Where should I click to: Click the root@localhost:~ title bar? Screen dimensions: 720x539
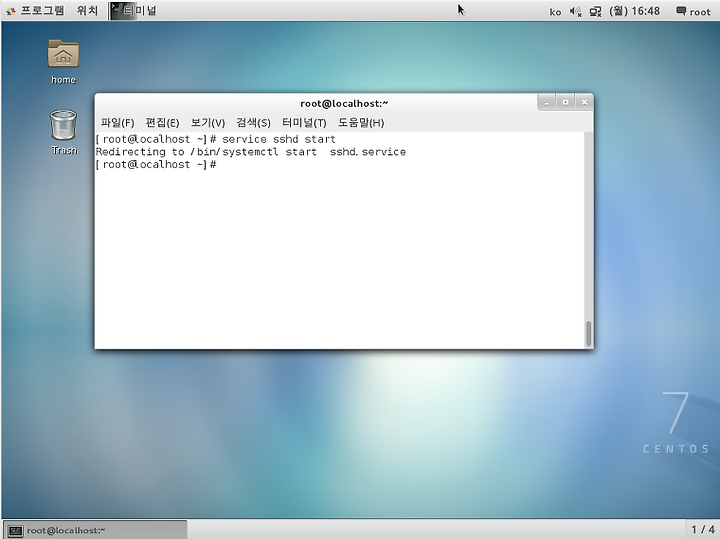click(344, 103)
